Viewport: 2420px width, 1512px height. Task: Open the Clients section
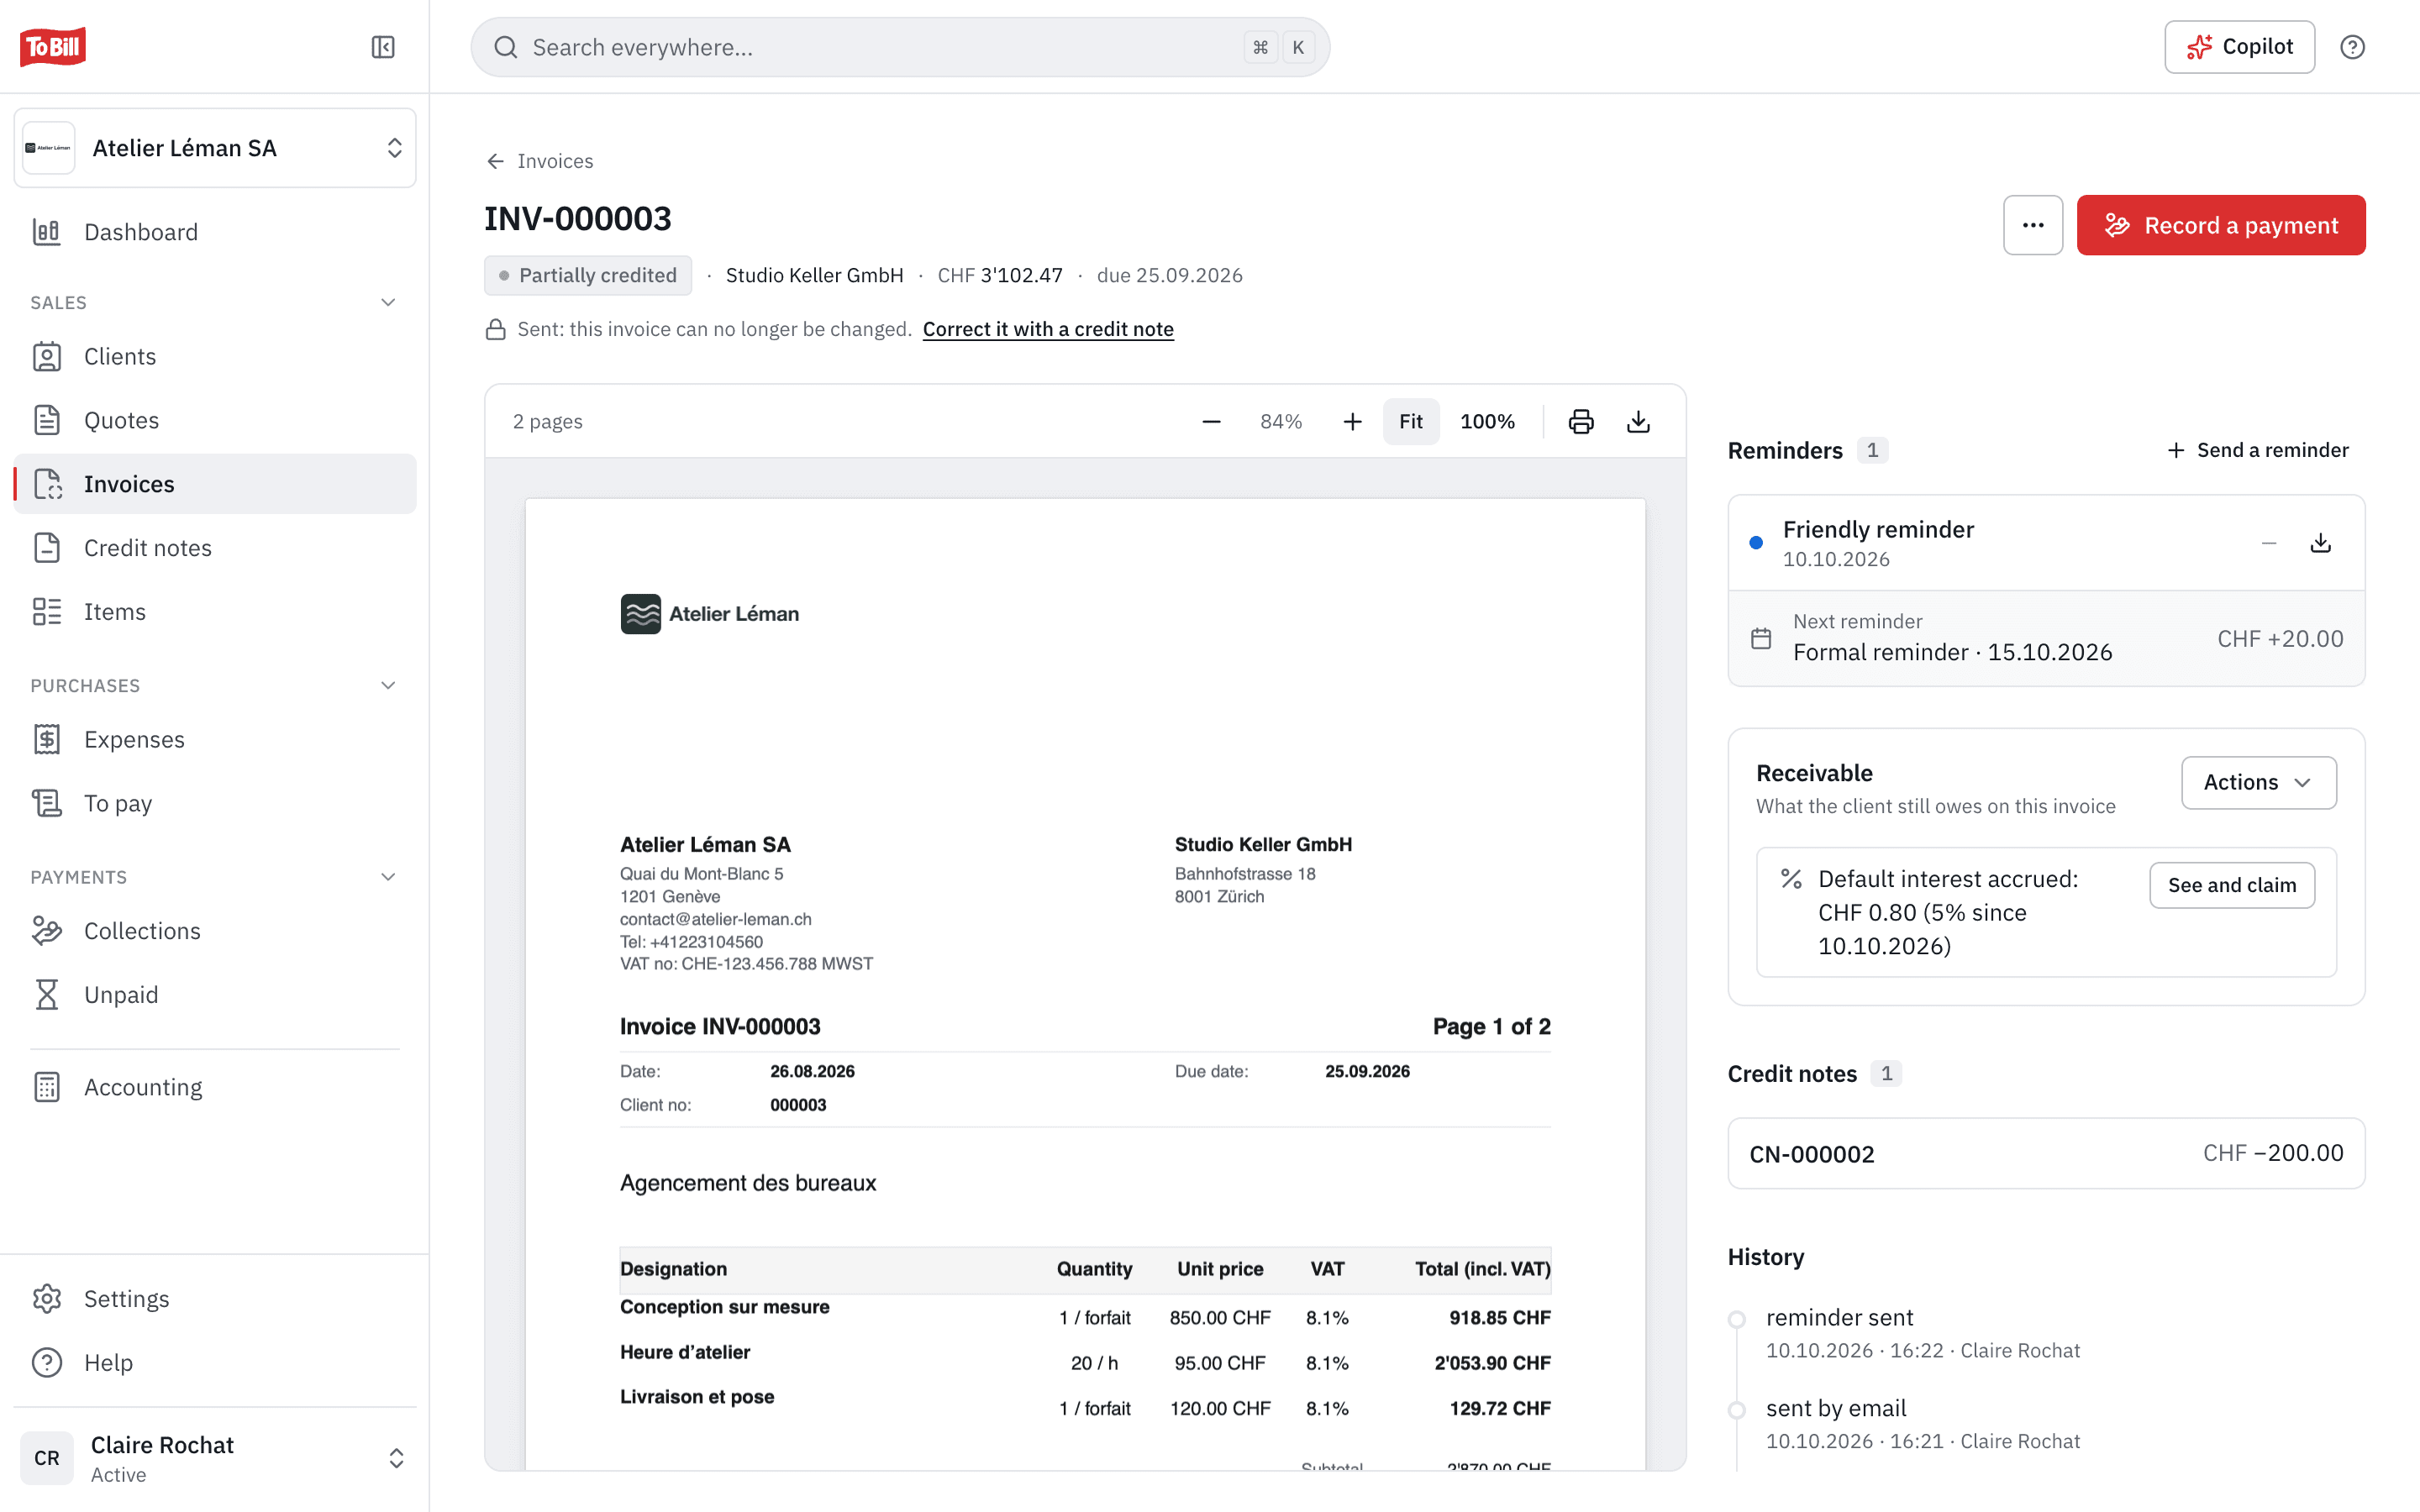[215, 356]
